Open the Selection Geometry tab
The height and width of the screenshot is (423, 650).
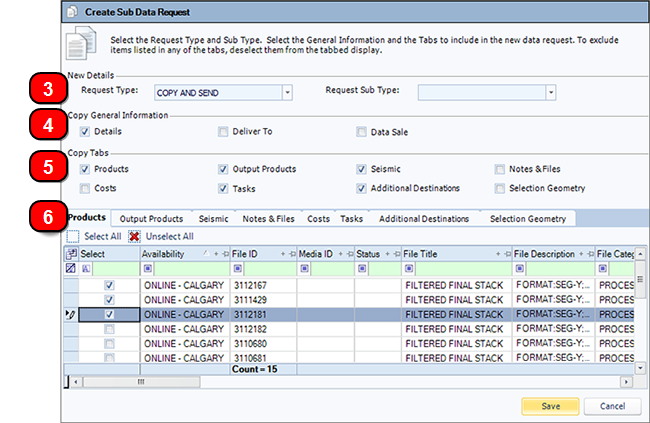[528, 219]
